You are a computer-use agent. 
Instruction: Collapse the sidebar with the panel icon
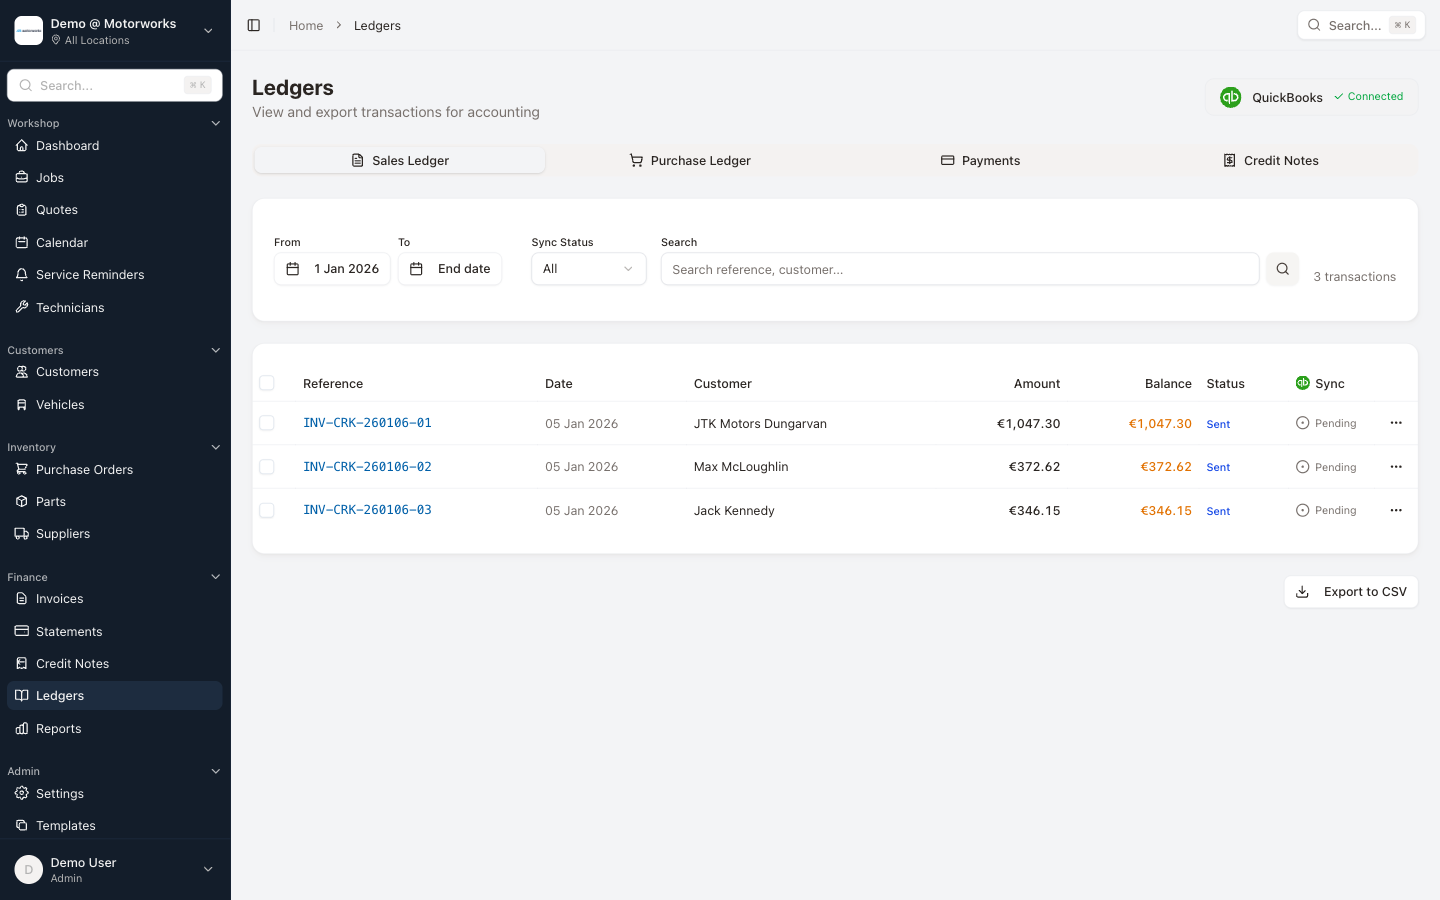[x=253, y=25]
